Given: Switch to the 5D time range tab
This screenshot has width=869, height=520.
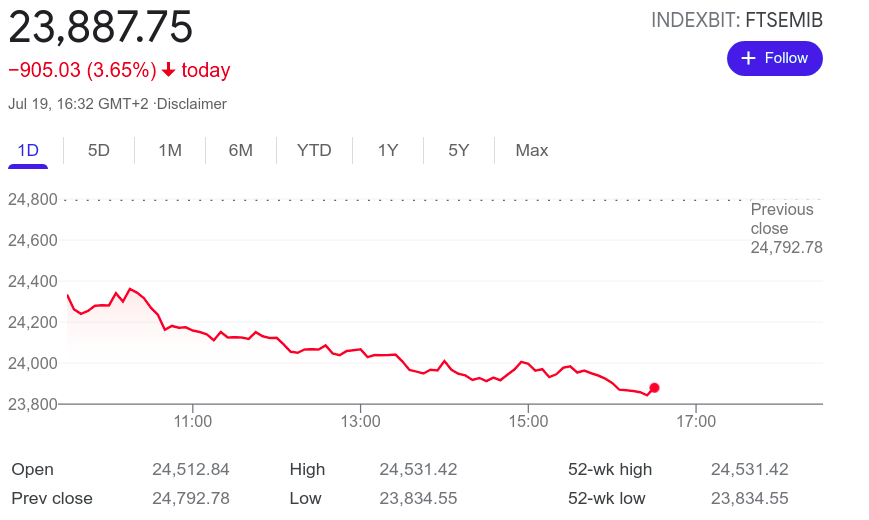Looking at the screenshot, I should point(99,150).
